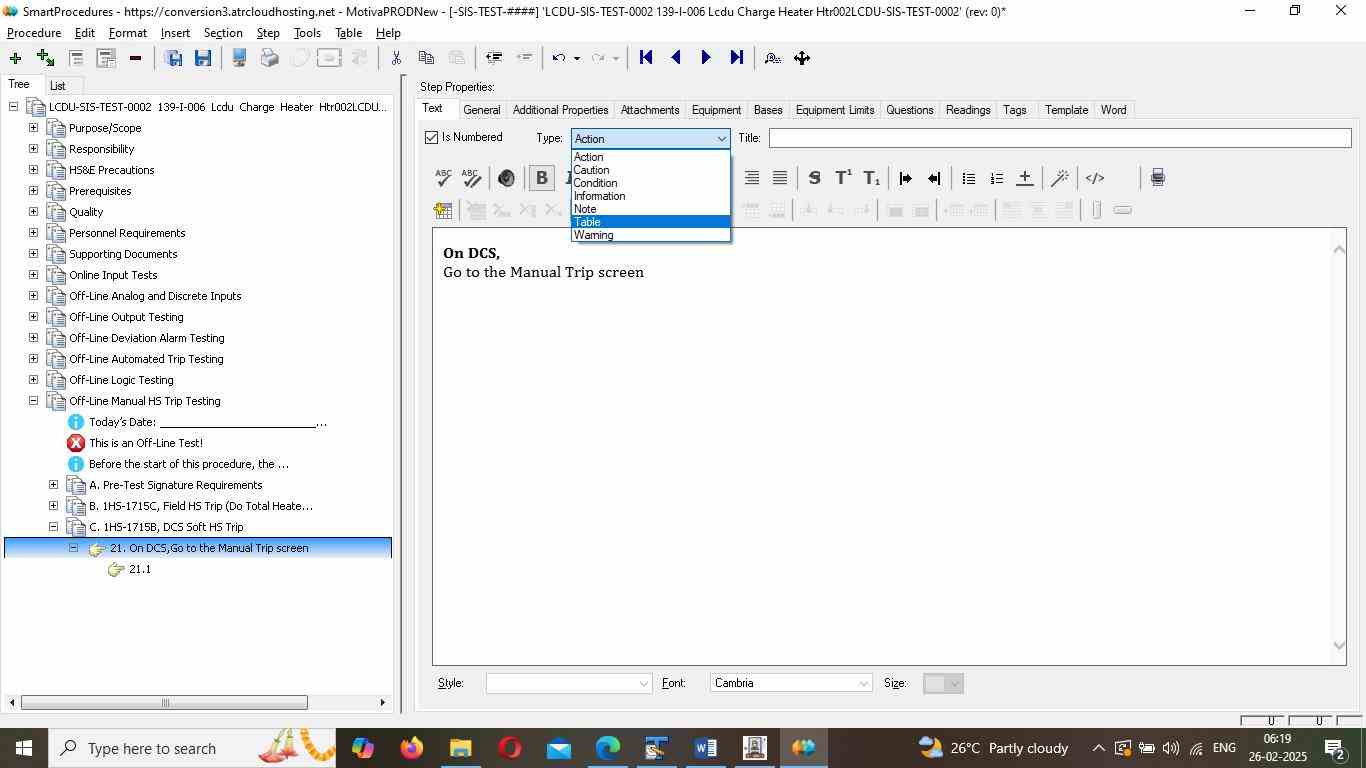Click the red minus delete icon
This screenshot has height=768, width=1366.
coord(135,58)
